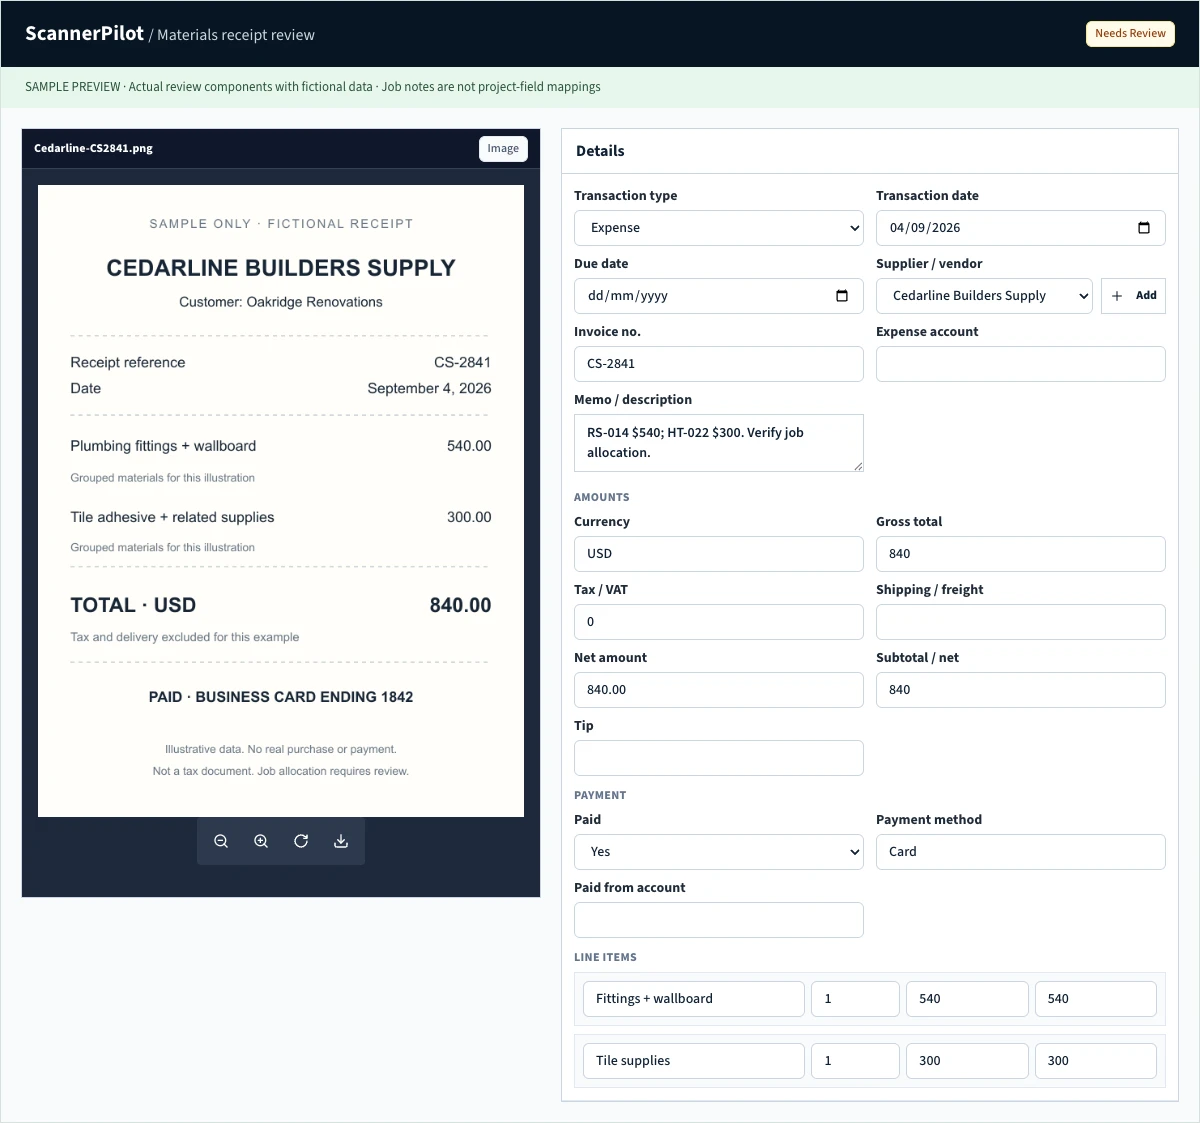Click unit price field of Fittings + wallboard row
The image size is (1200, 1123).
pos(967,999)
